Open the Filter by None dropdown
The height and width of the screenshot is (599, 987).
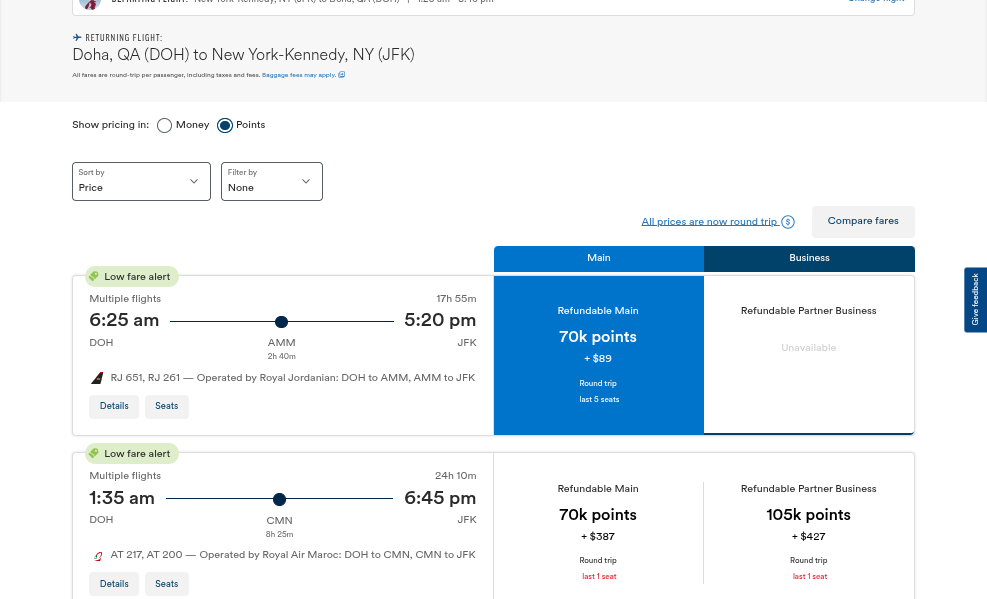(272, 181)
